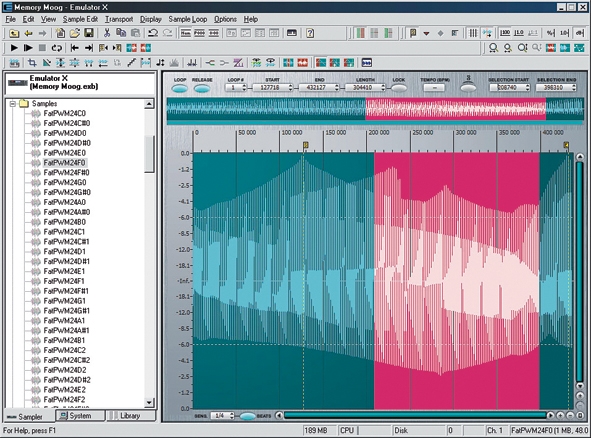
Task: Toggle the LOOP oval button
Action: pyautogui.click(x=180, y=89)
